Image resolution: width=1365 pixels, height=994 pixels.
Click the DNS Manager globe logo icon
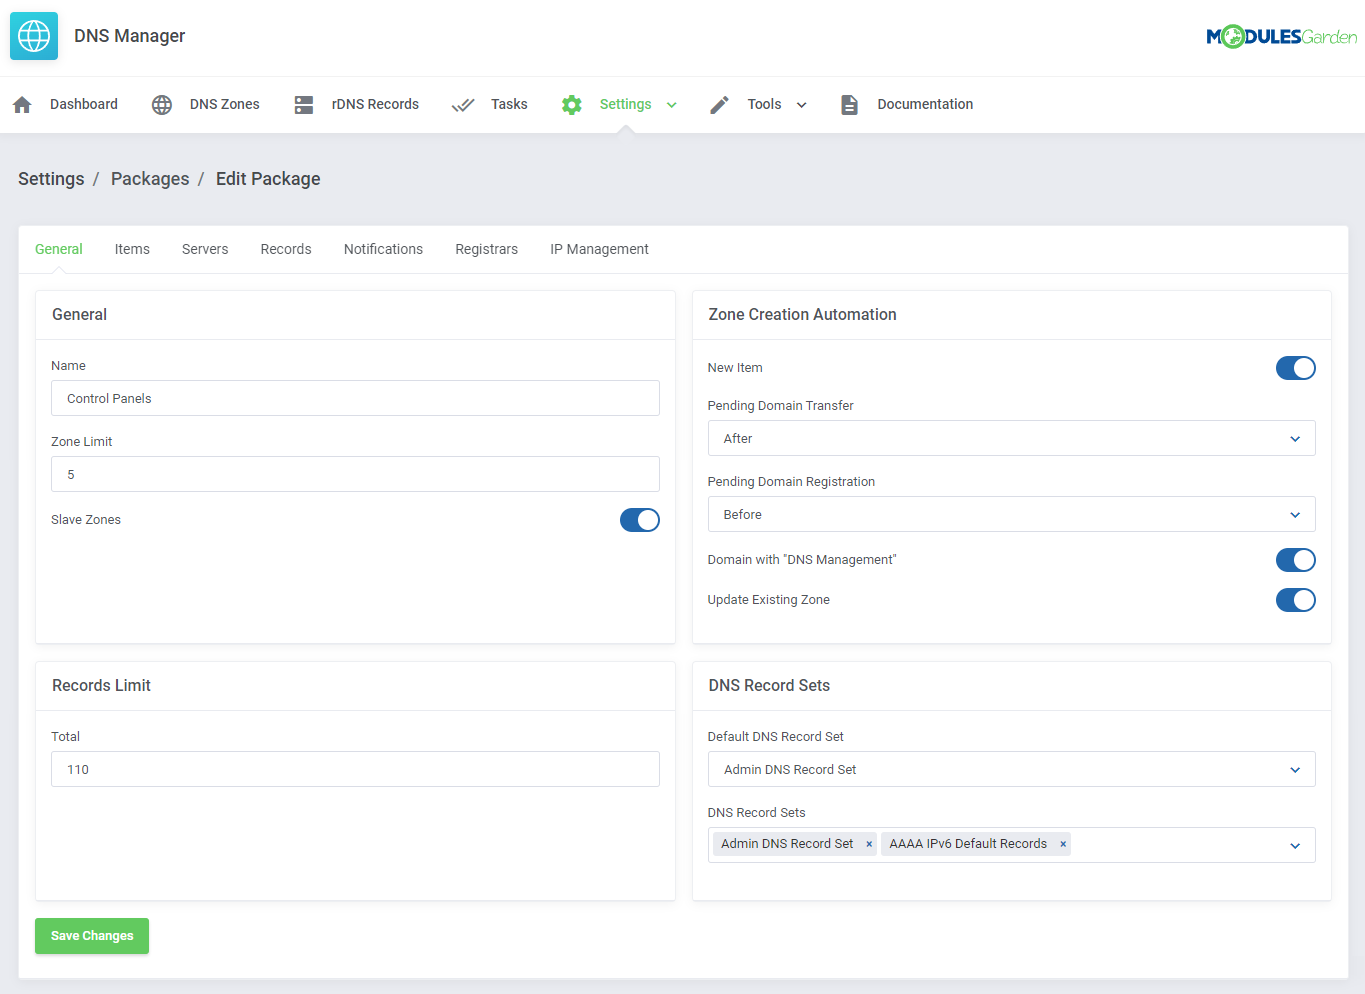(x=33, y=35)
